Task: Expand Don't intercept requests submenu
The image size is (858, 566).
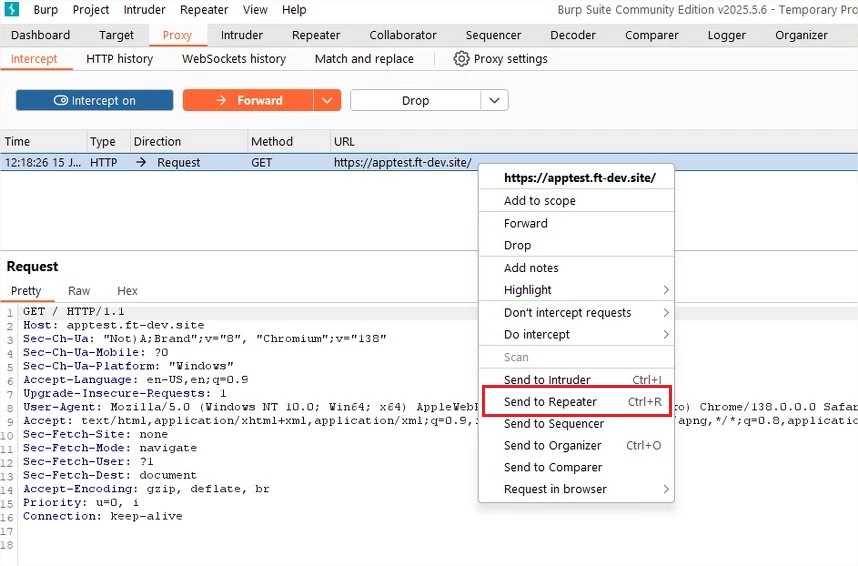Action: [576, 312]
